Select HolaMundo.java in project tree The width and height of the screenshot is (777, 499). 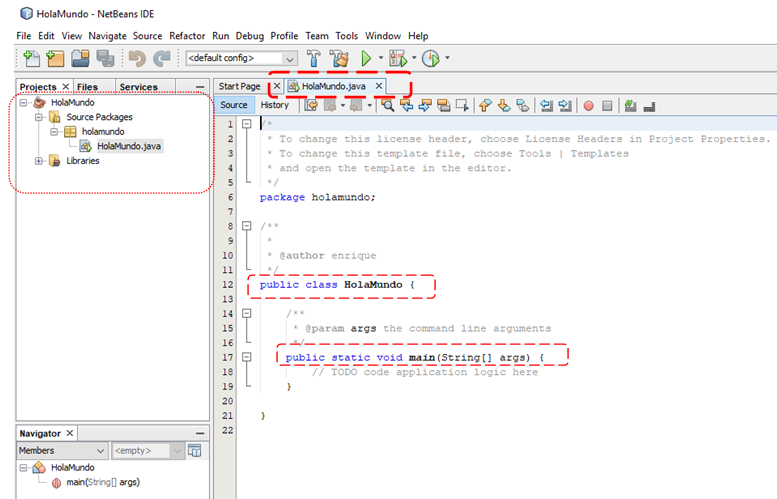(129, 146)
